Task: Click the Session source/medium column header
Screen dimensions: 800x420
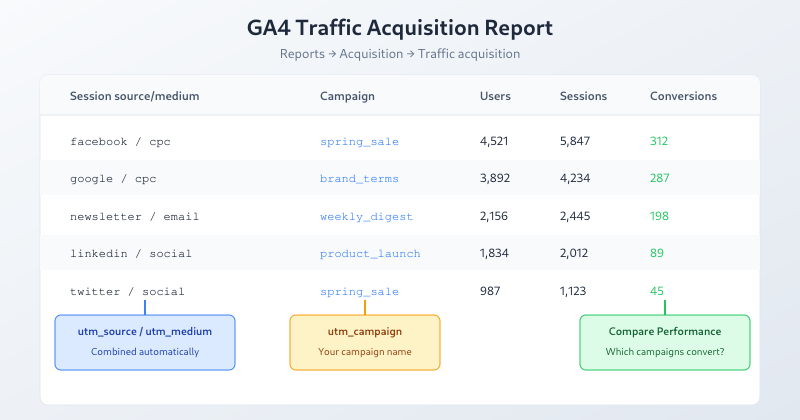Action: coord(135,96)
